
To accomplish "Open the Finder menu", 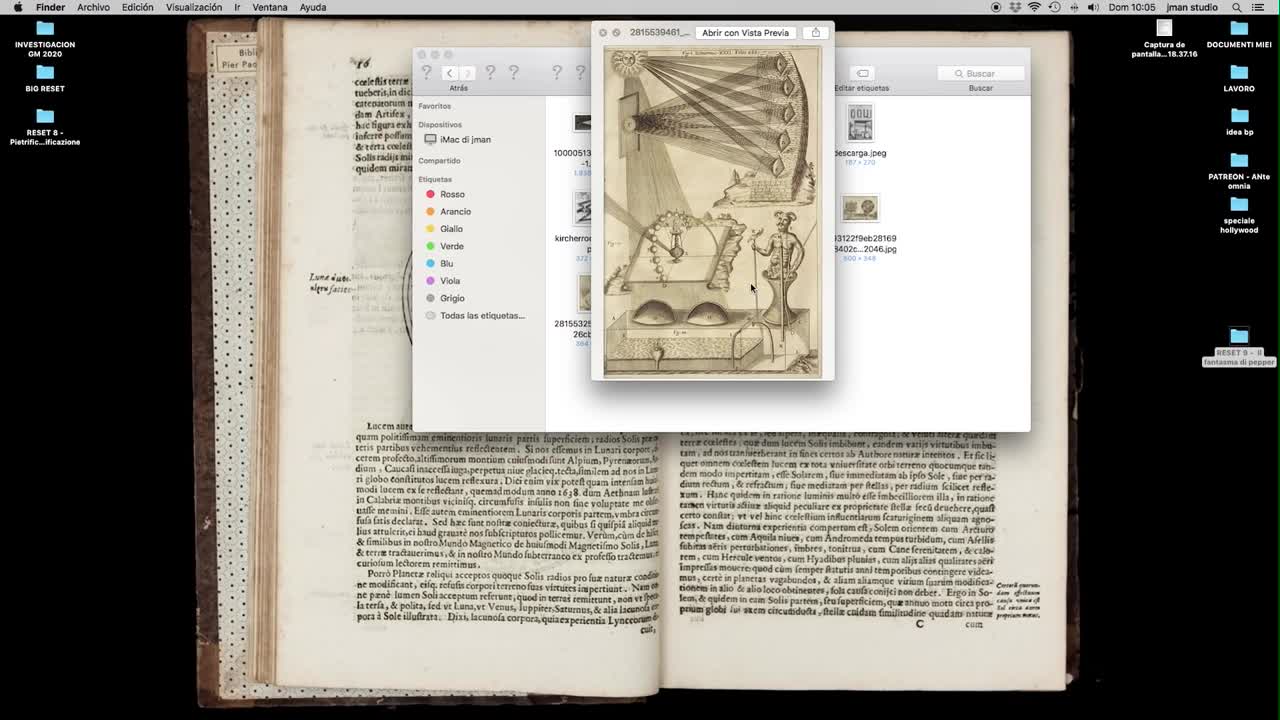I will [50, 7].
